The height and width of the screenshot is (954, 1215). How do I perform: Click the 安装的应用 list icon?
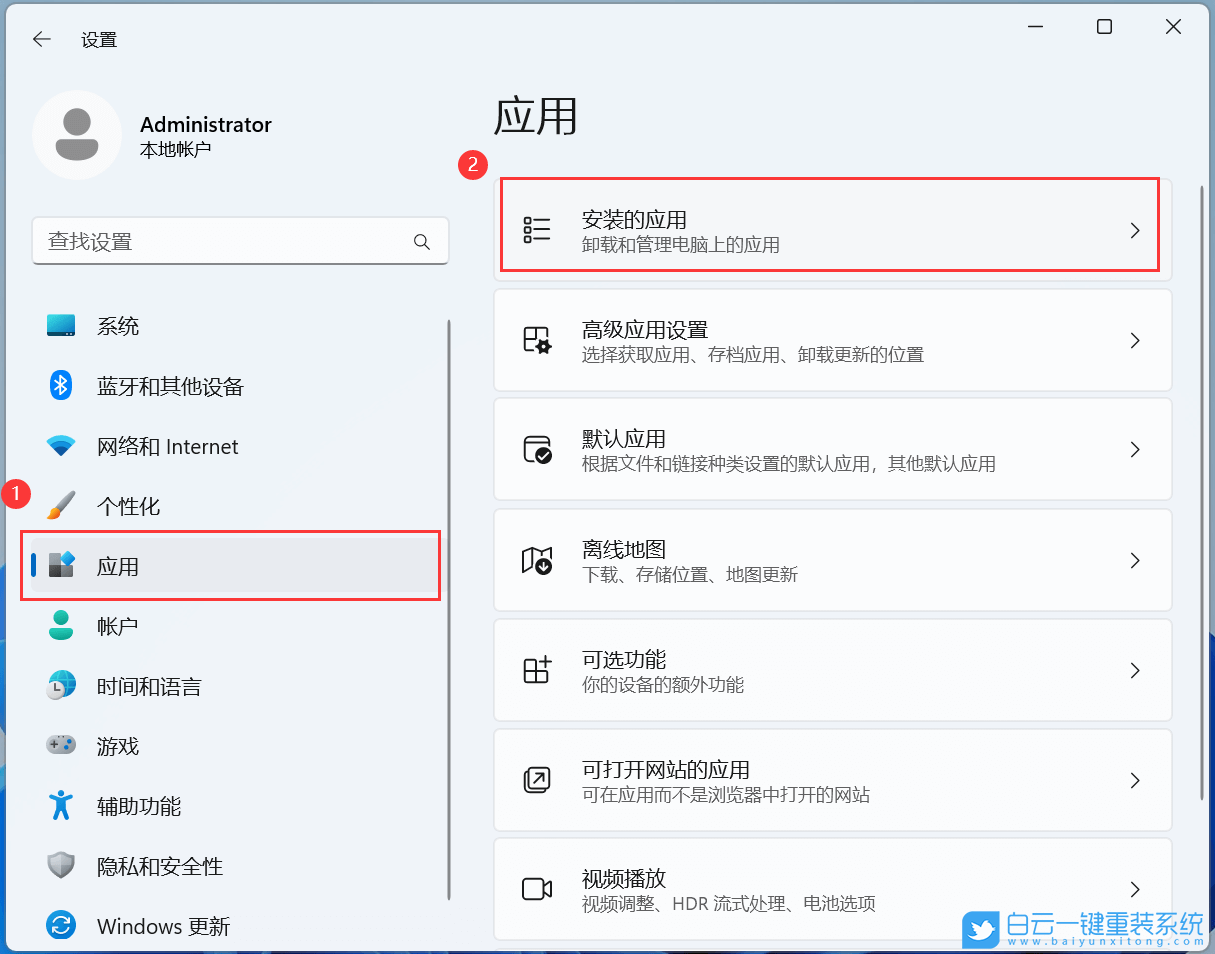[537, 229]
